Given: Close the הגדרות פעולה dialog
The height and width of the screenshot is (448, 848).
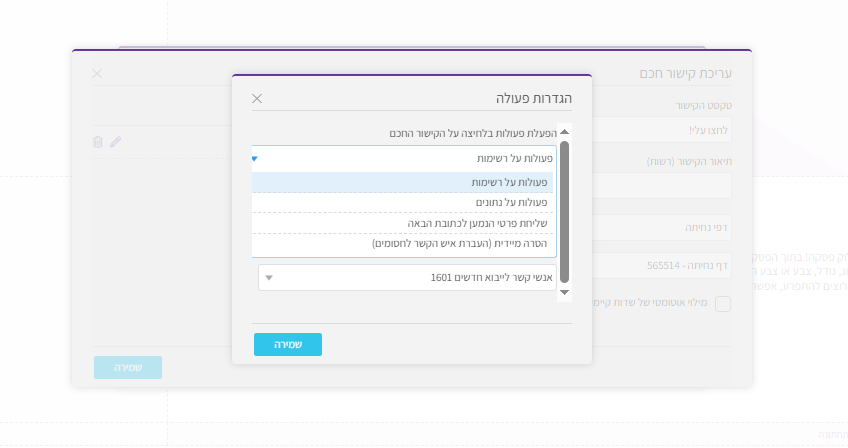Looking at the screenshot, I should pos(257,98).
